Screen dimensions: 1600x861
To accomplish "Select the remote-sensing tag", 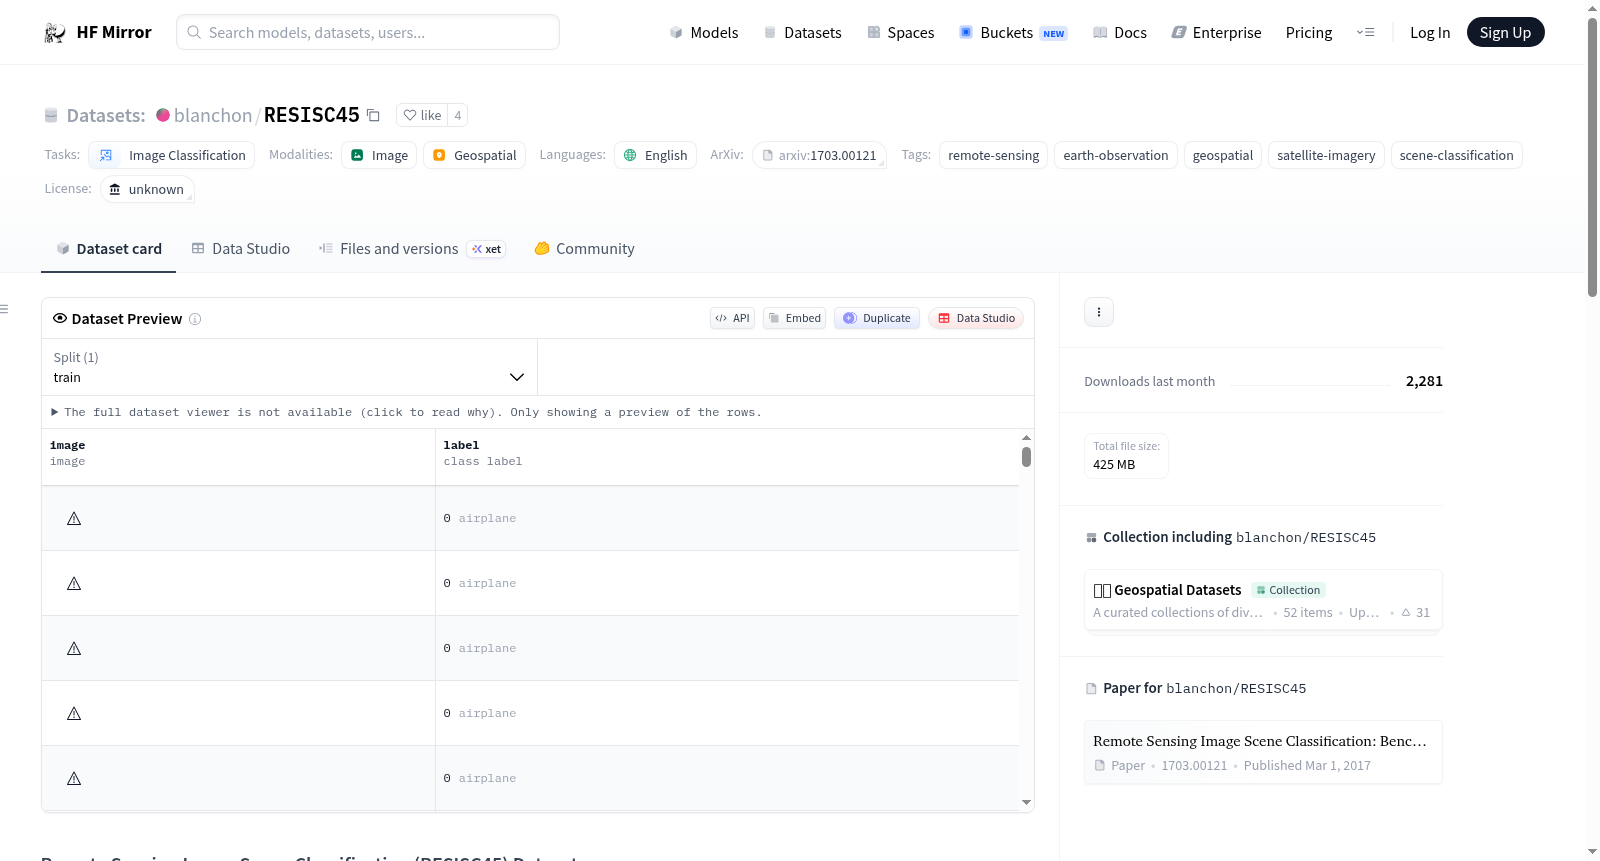I will (x=993, y=155).
